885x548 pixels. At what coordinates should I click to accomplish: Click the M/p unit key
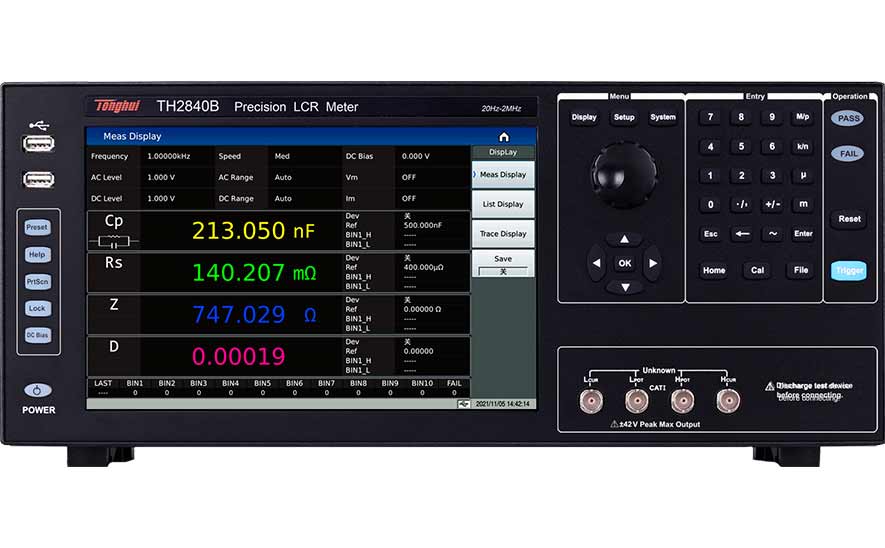[803, 117]
